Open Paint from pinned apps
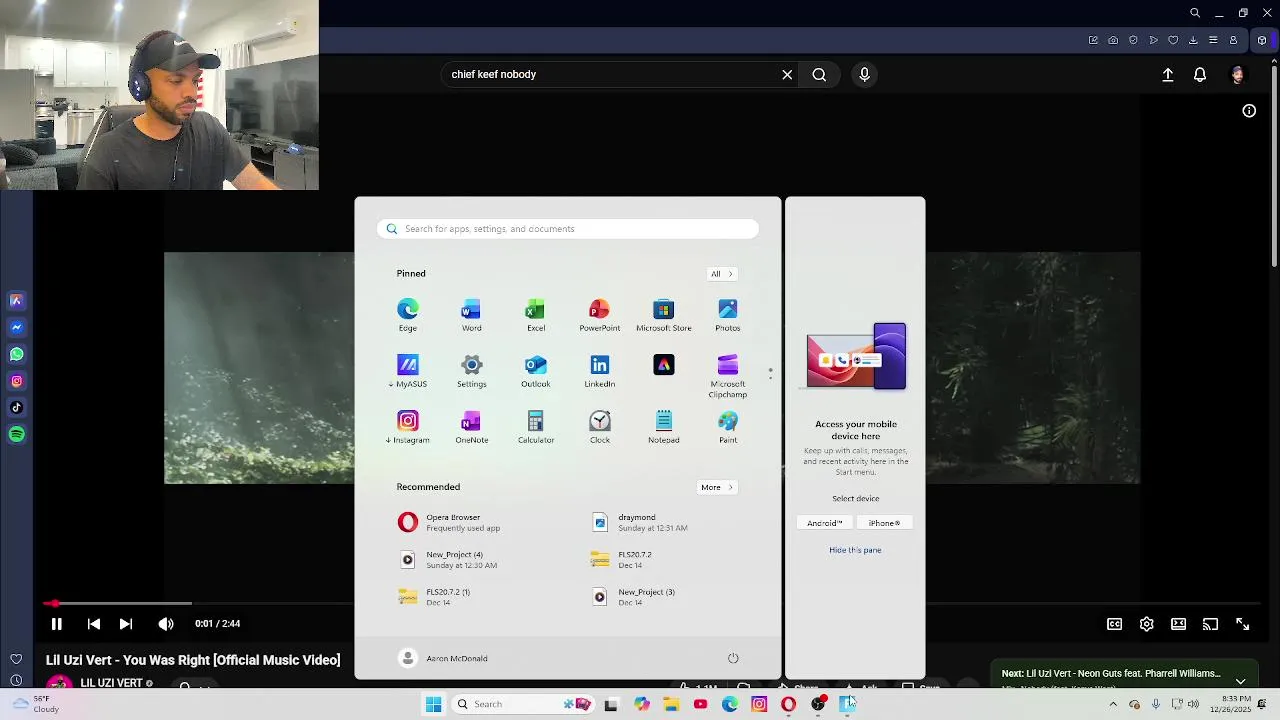This screenshot has width=1280, height=720. click(x=728, y=427)
